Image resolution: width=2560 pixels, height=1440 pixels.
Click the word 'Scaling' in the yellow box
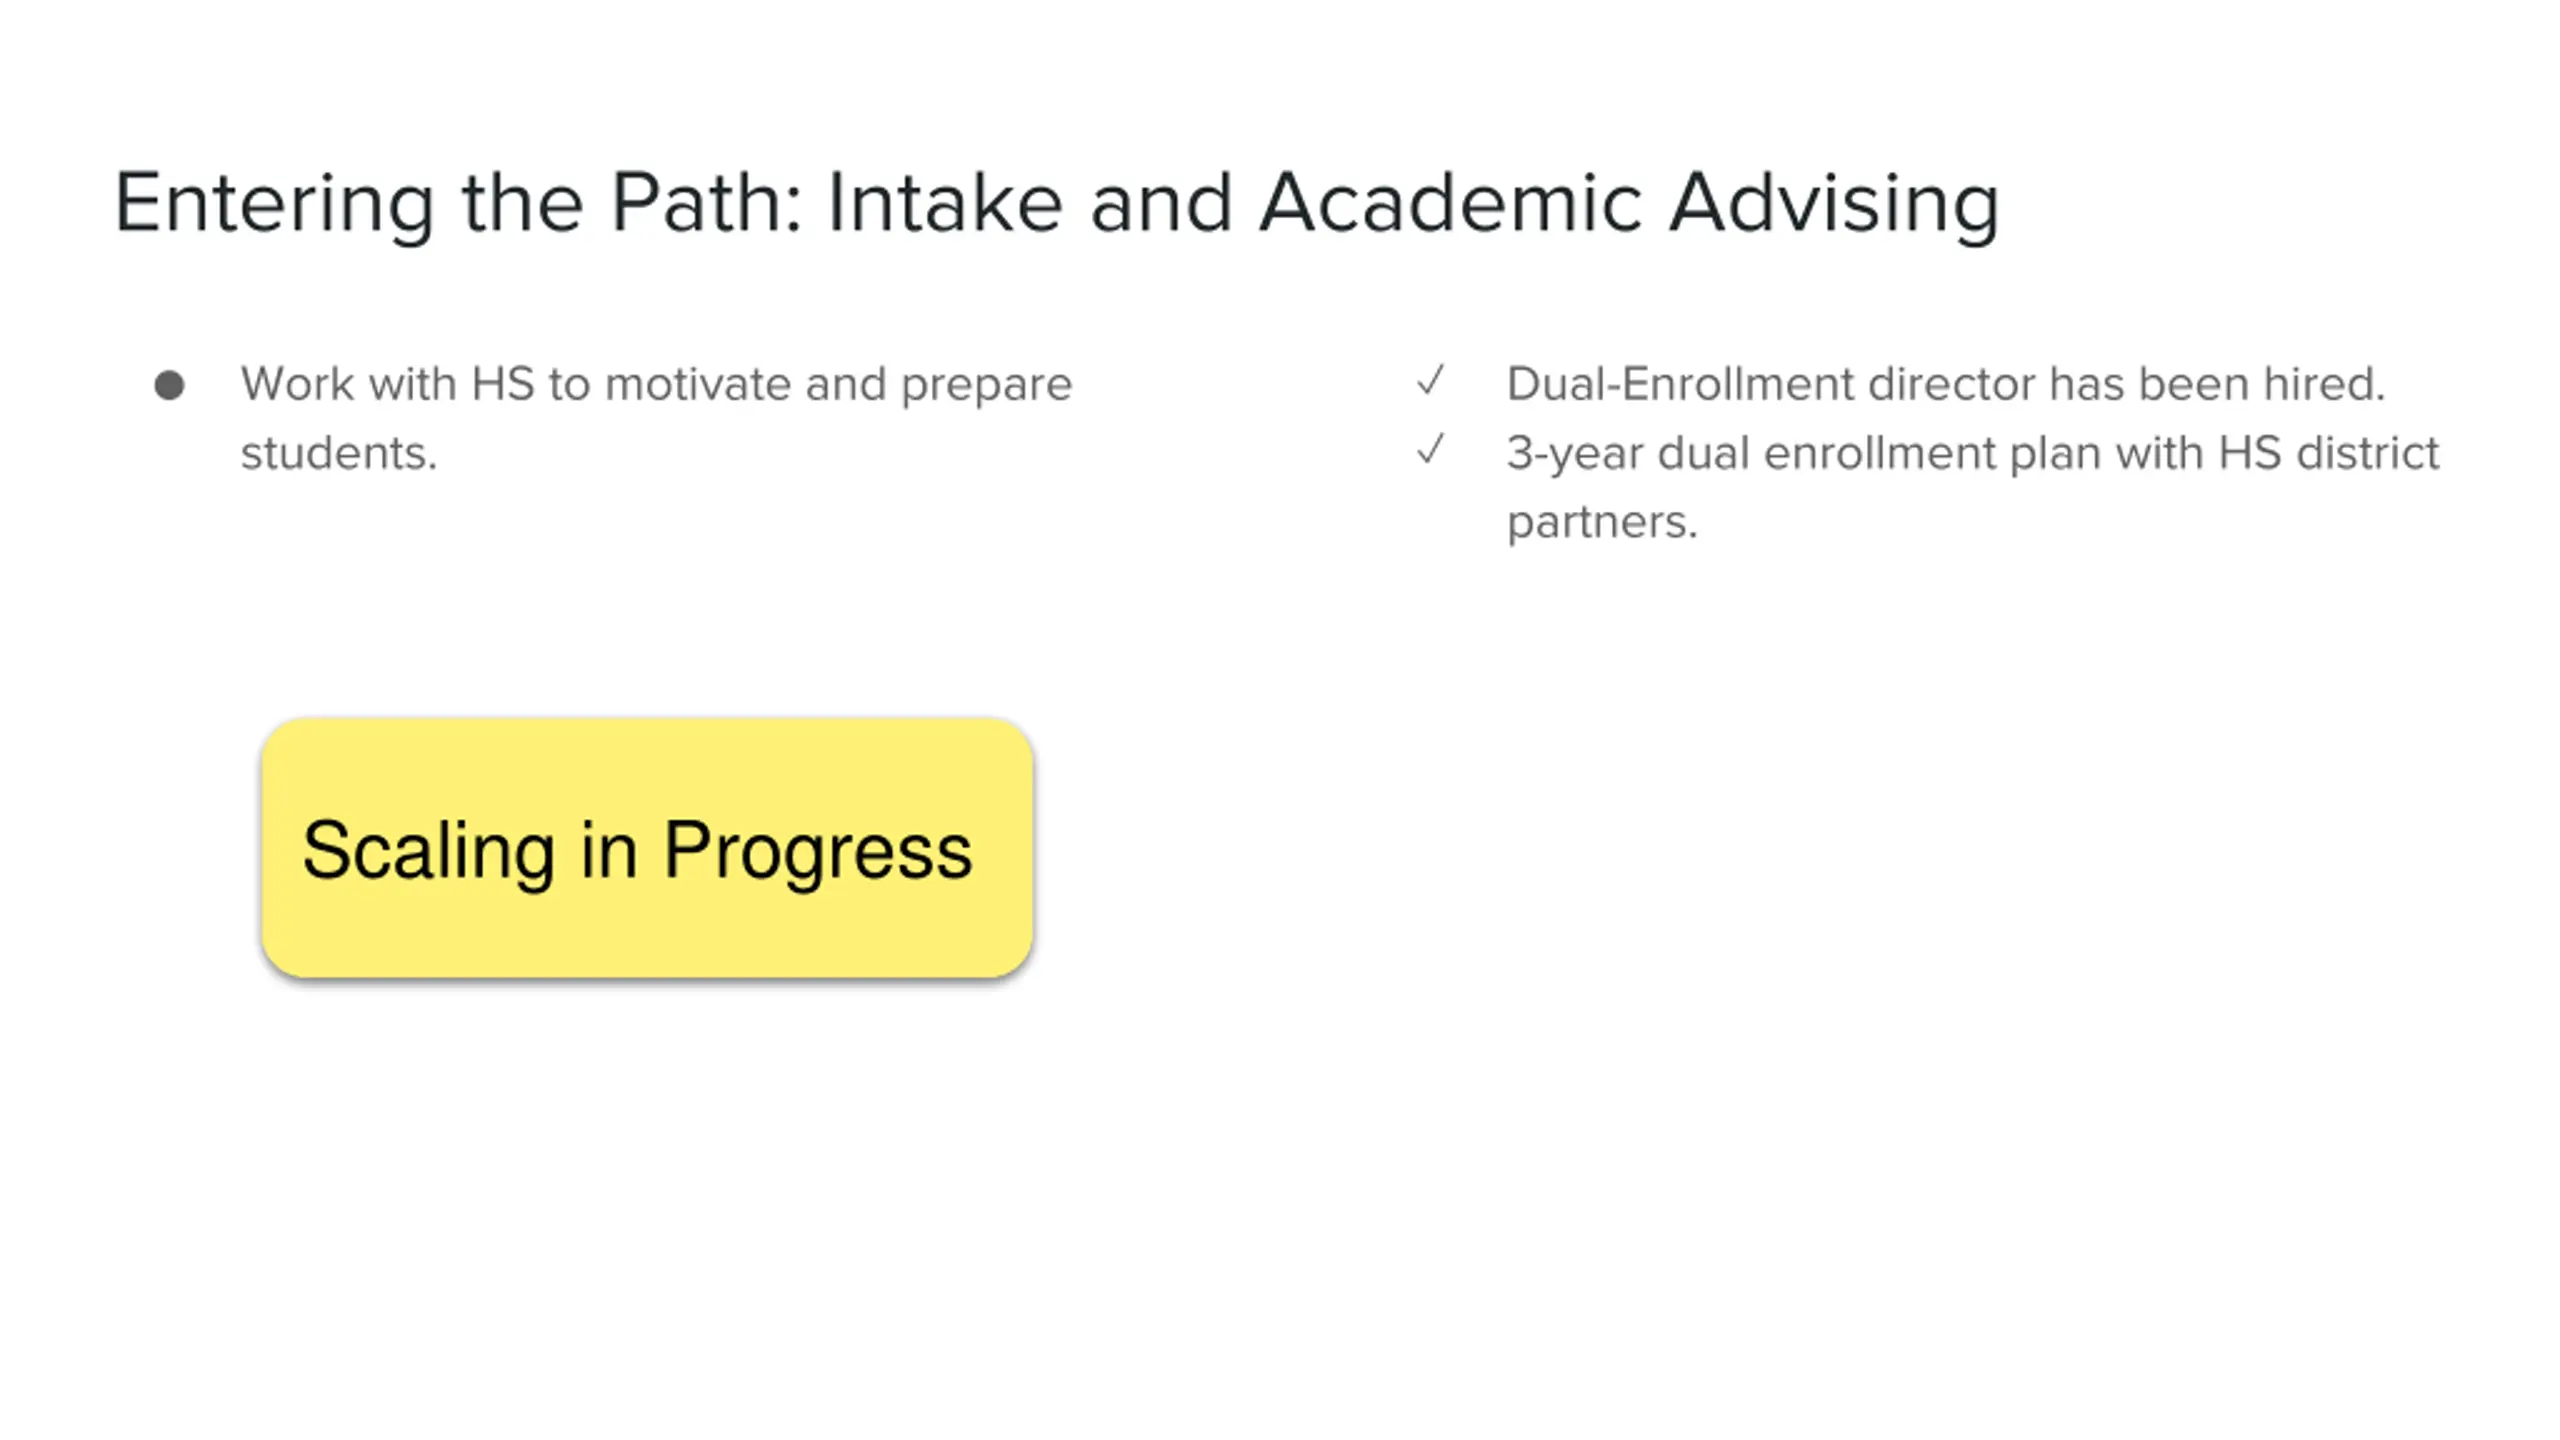[428, 851]
